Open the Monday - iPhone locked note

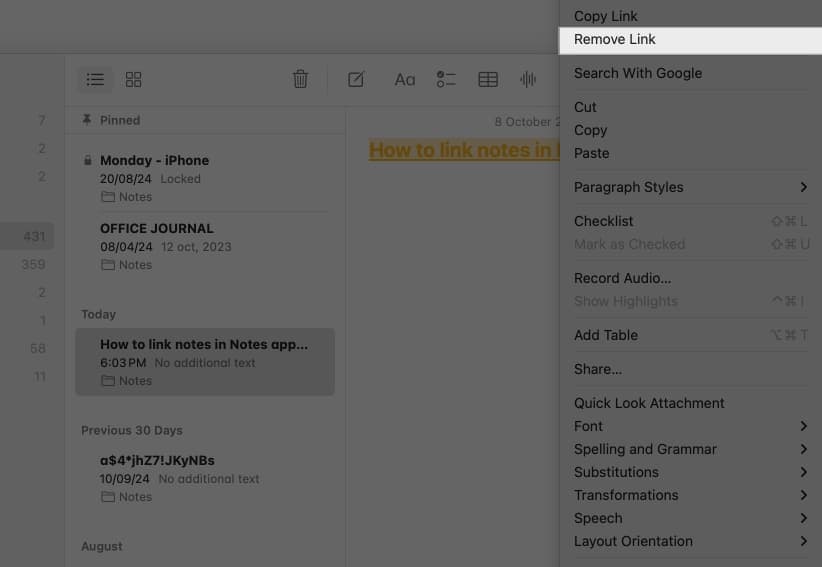(x=205, y=178)
